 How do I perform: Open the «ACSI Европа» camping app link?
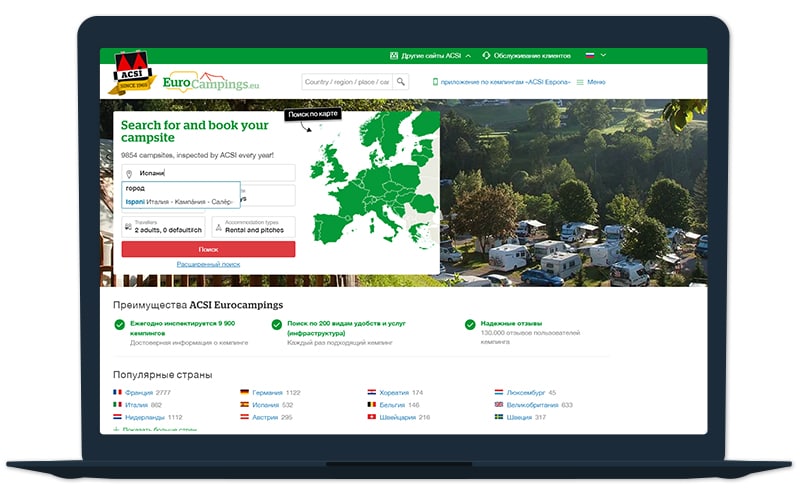coord(501,82)
